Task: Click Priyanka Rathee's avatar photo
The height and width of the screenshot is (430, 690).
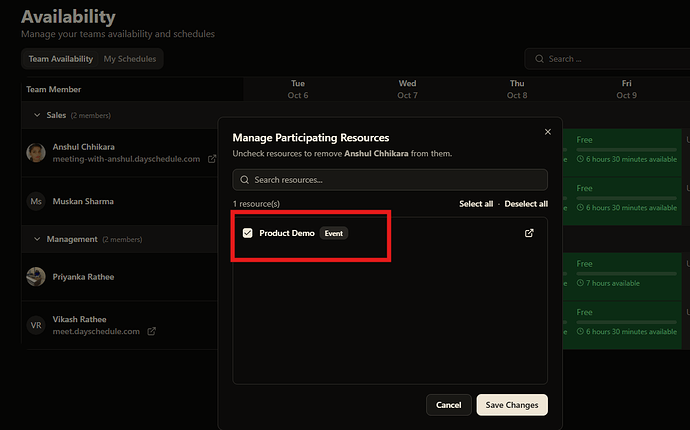Action: pos(36,277)
